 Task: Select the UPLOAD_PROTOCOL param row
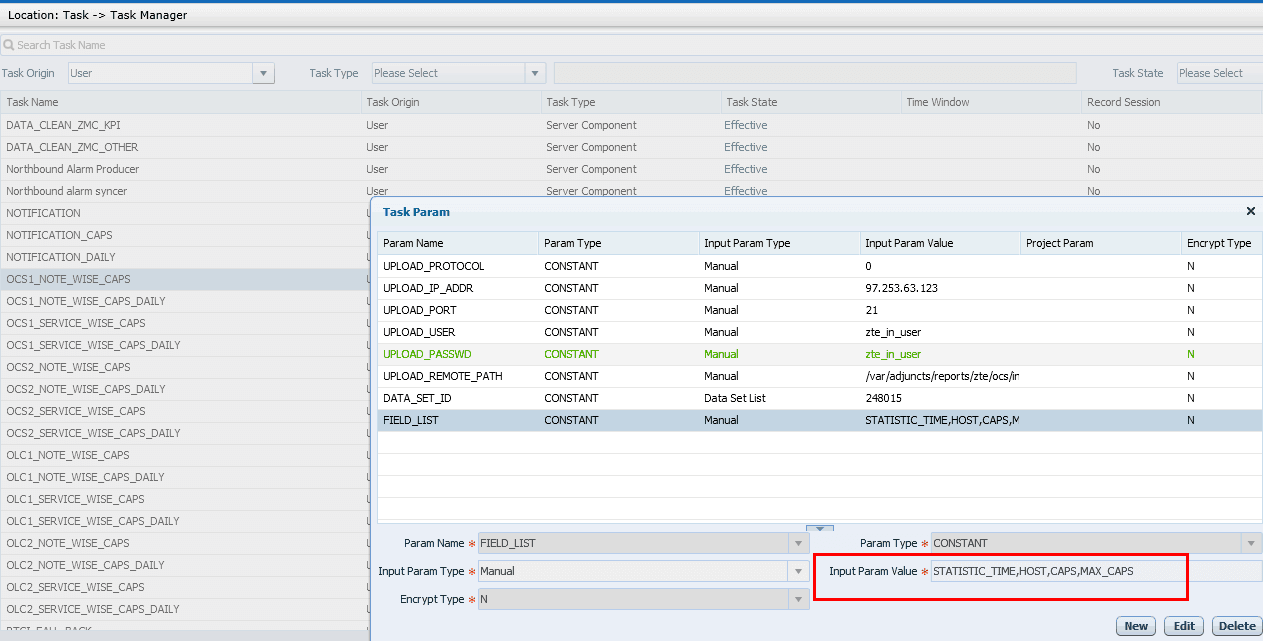coord(820,266)
